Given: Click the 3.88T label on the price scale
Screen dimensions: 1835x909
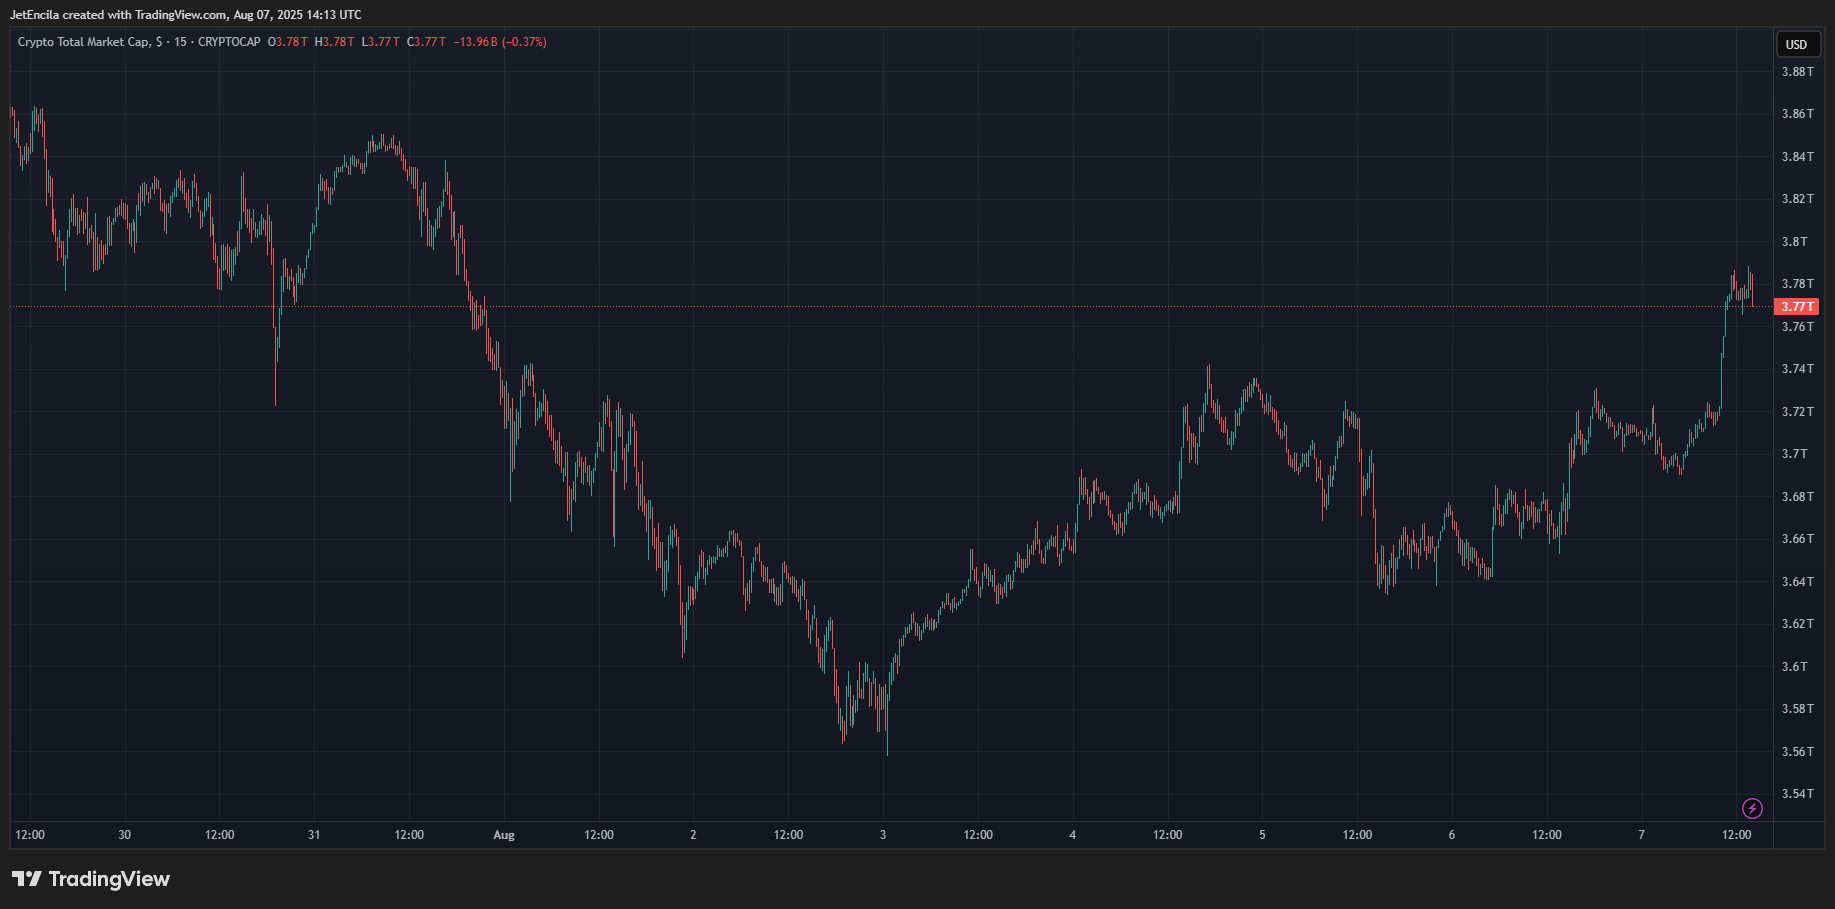Looking at the screenshot, I should tap(1797, 72).
